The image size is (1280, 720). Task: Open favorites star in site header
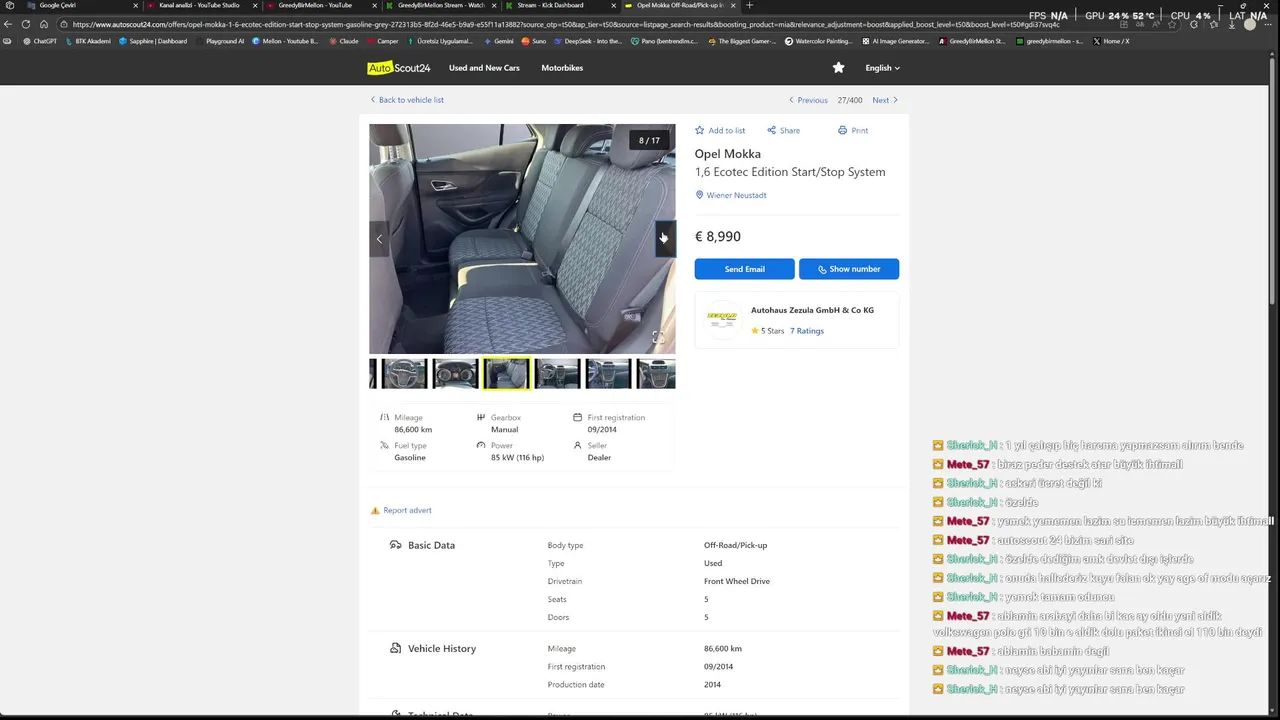(x=838, y=68)
